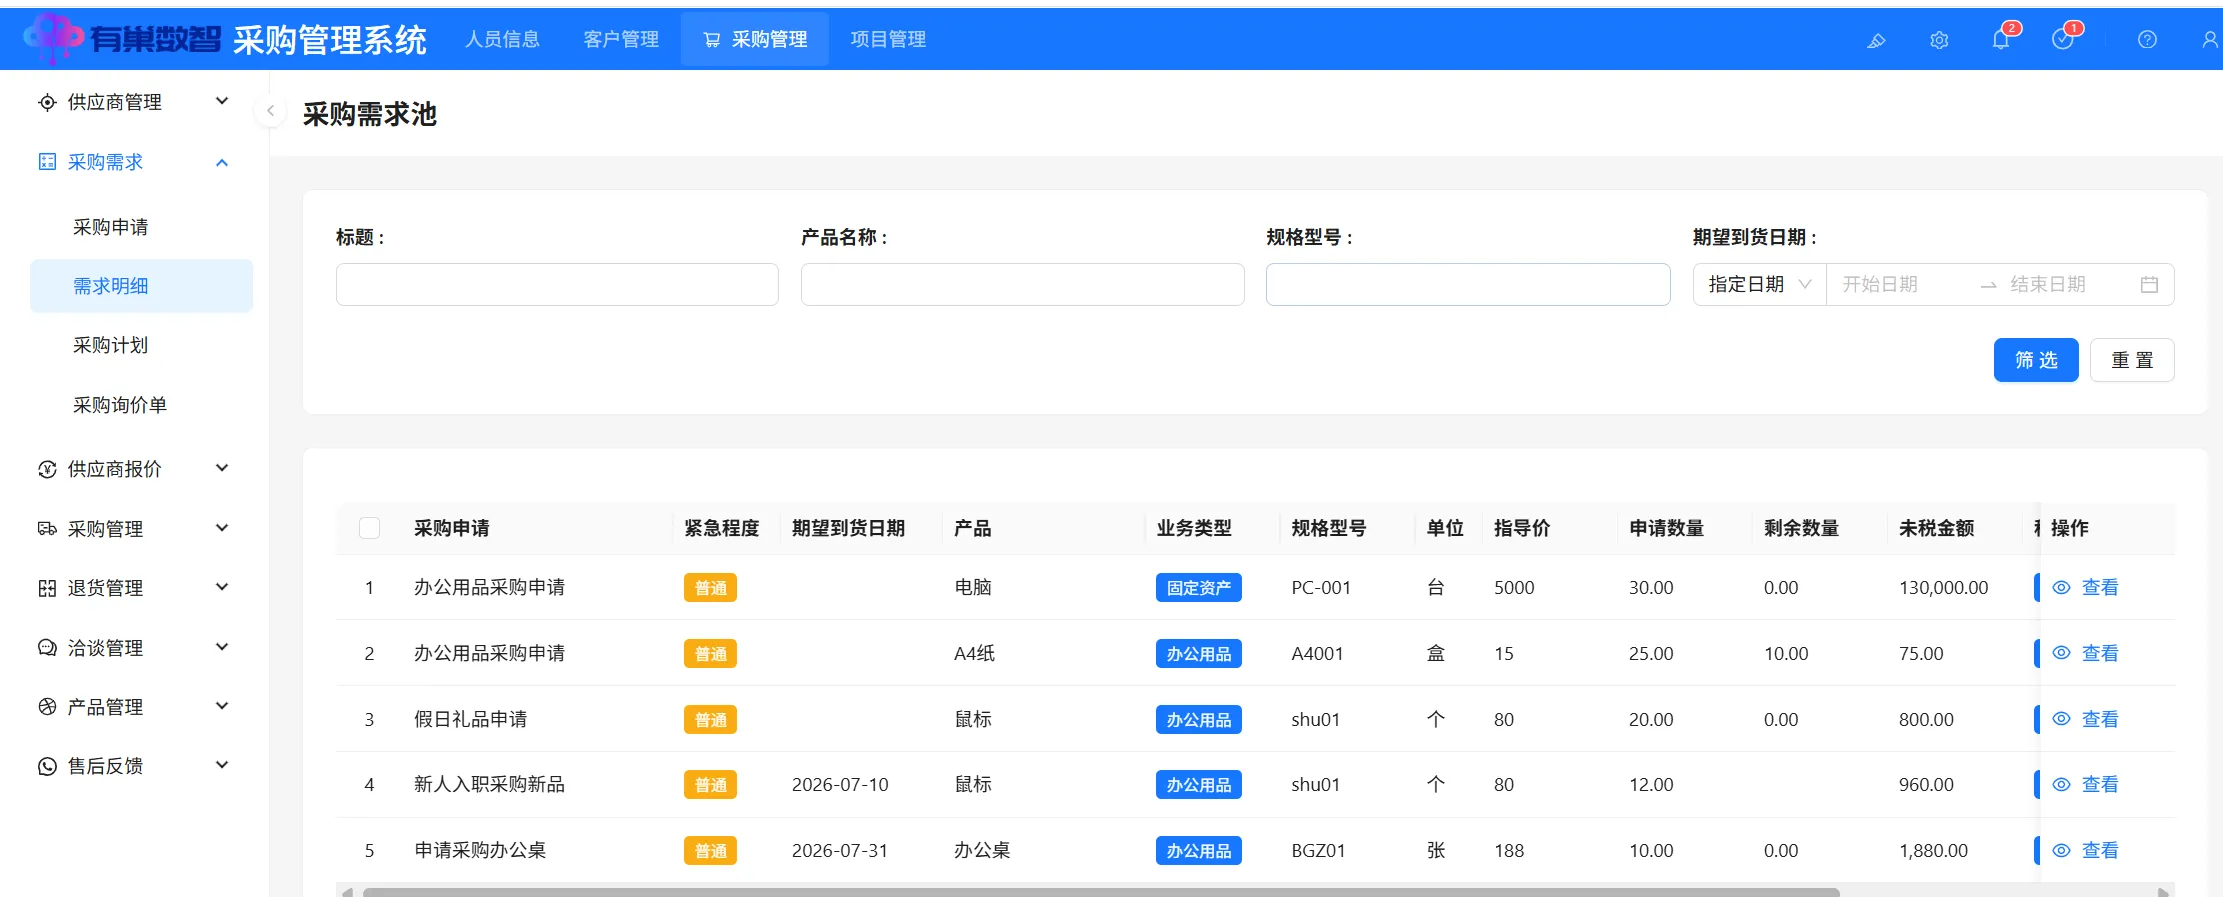The width and height of the screenshot is (2223, 897).
Task: Click the horizontal table scrollbar
Action: (1100, 892)
